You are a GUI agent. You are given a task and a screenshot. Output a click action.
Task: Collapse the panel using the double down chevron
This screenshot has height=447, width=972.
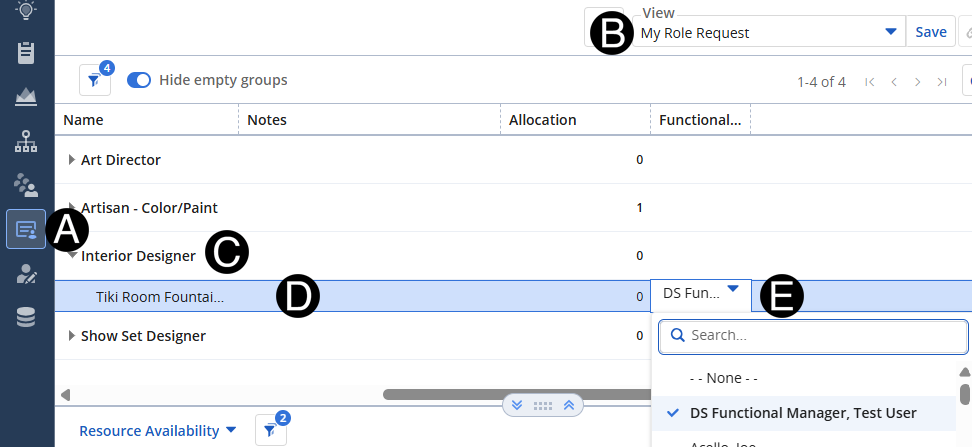517,405
